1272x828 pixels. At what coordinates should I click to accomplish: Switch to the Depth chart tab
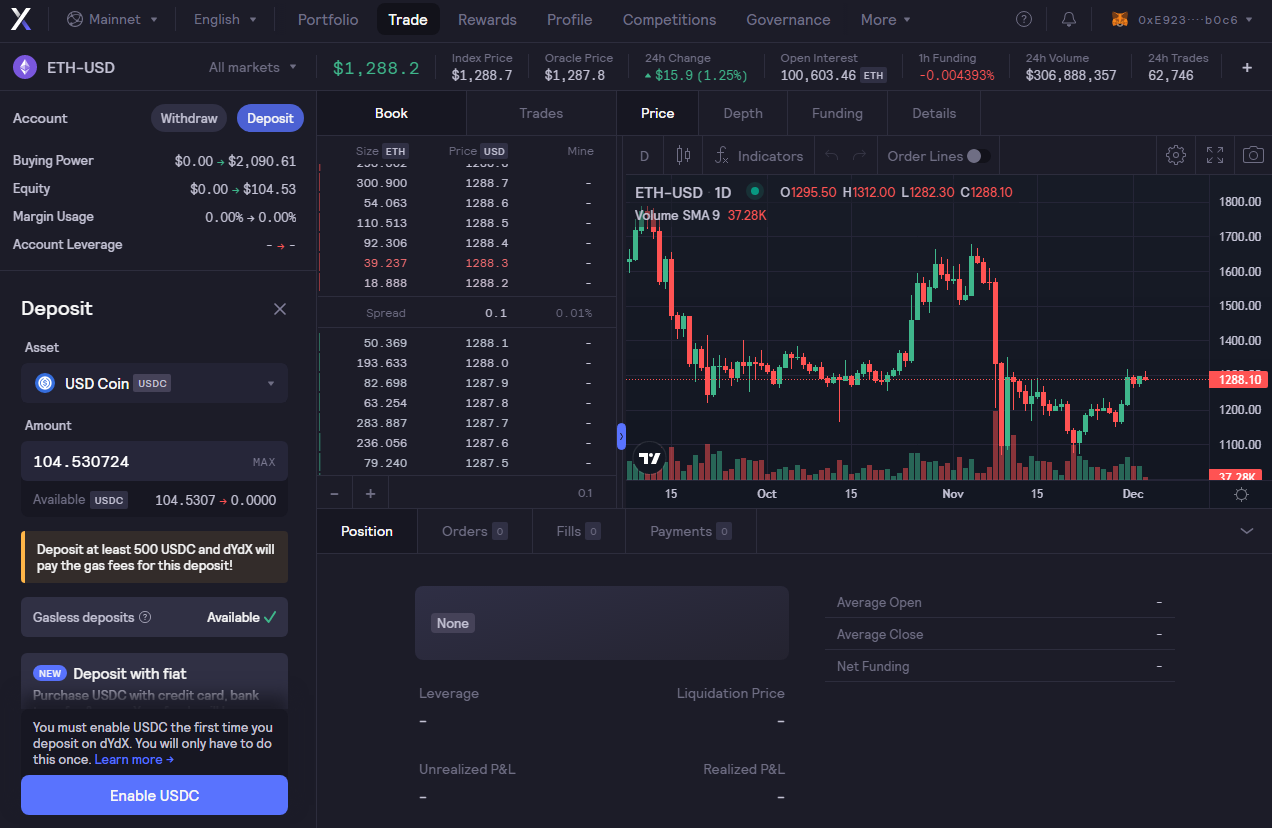pos(743,113)
